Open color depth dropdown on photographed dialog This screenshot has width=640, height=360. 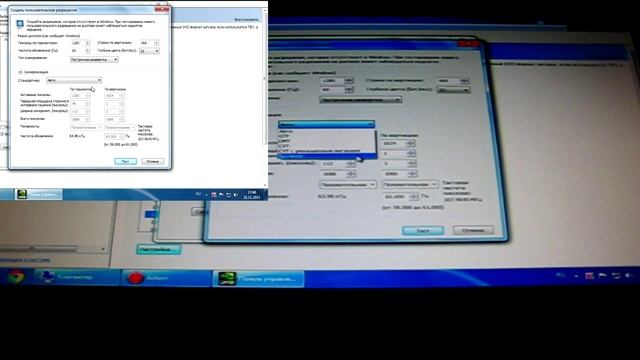click(453, 90)
